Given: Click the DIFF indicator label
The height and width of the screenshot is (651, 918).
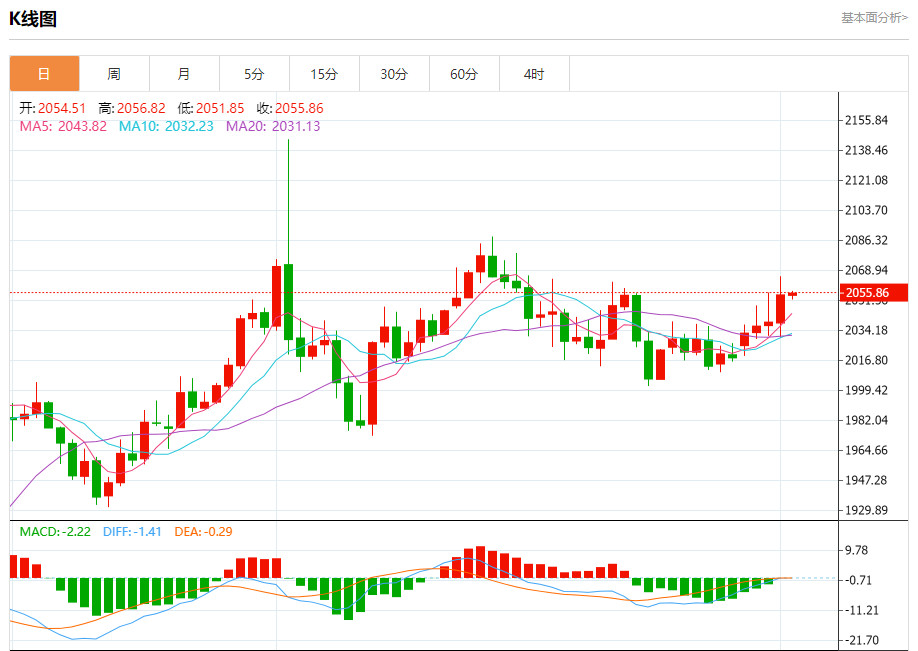Looking at the screenshot, I should point(132,532).
